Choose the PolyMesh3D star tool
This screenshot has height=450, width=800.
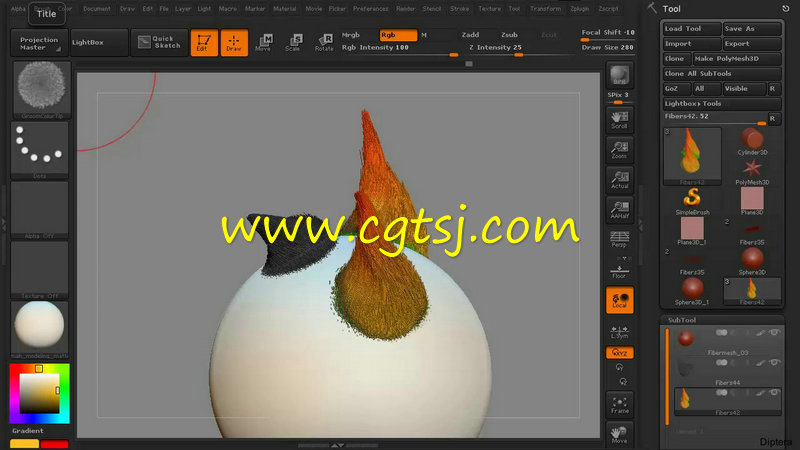coord(752,171)
